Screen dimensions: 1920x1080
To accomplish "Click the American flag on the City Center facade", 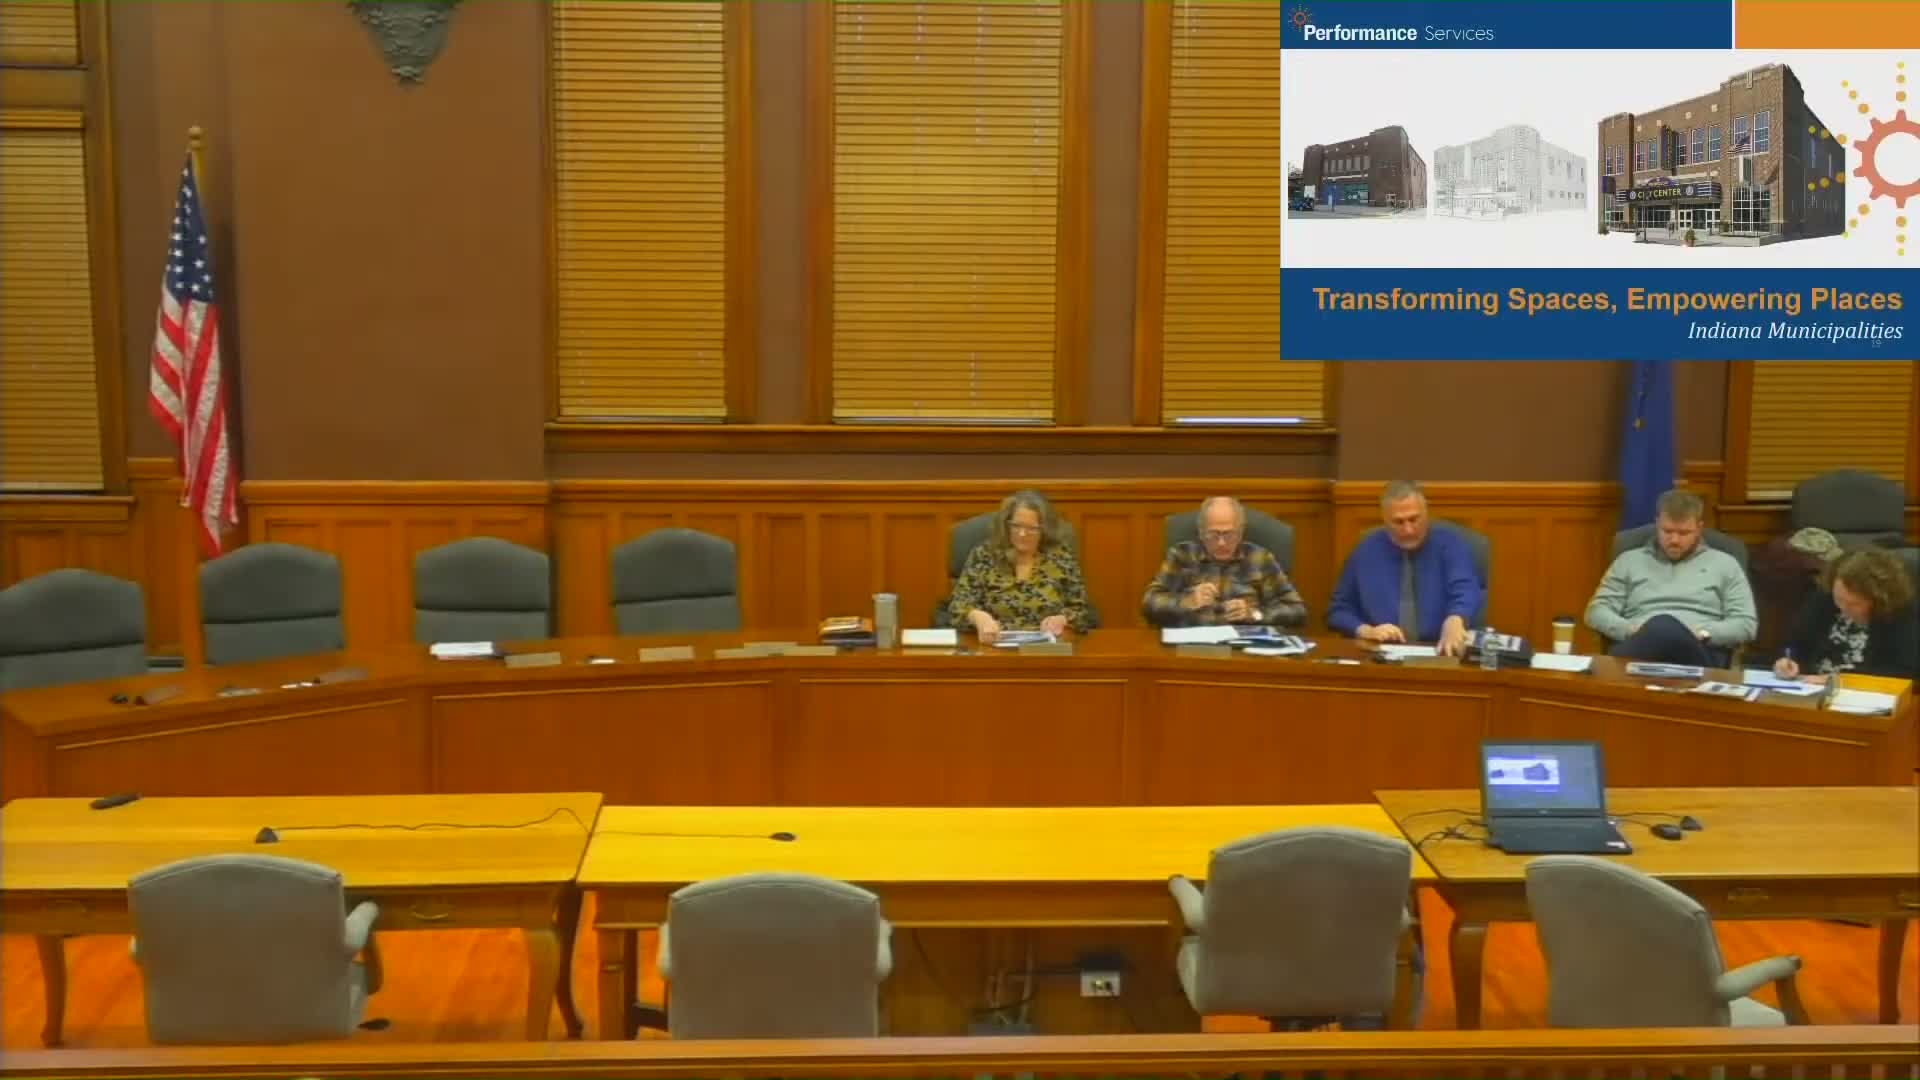I will (x=1740, y=146).
